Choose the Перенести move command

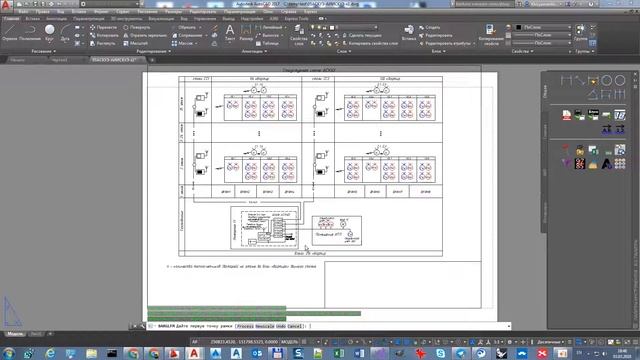(103, 27)
